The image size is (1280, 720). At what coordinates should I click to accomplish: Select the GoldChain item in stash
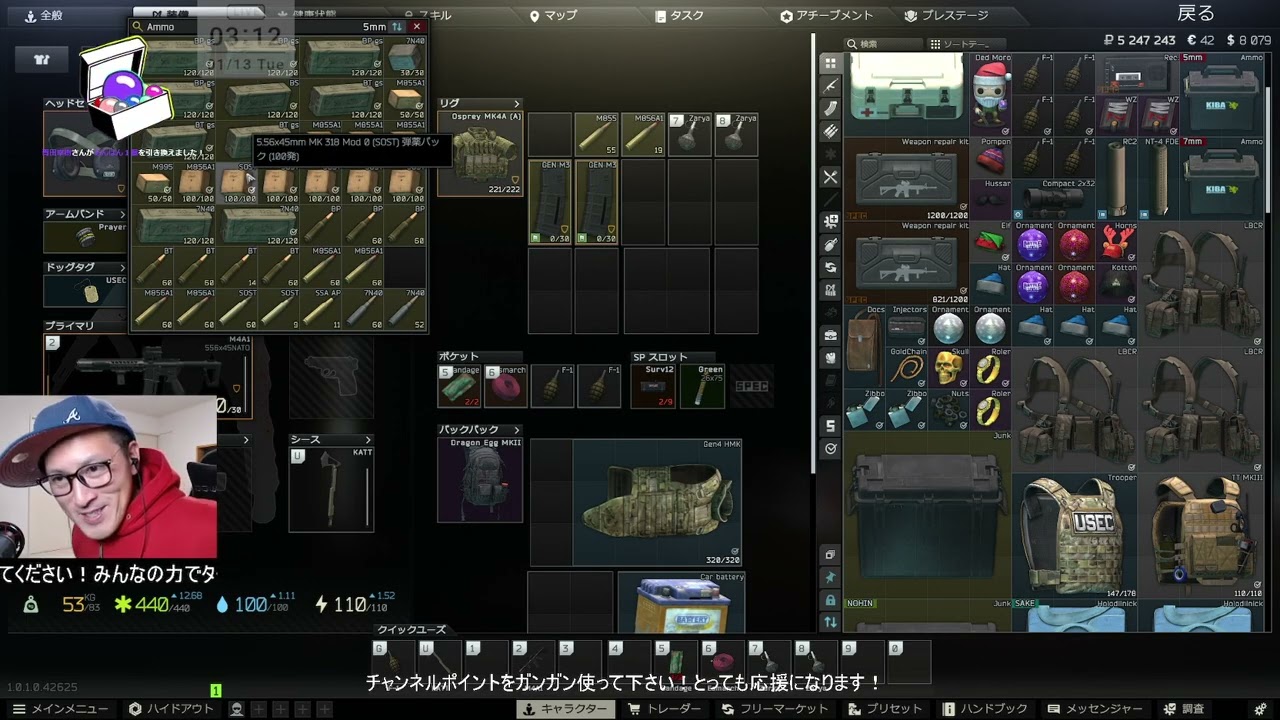[906, 367]
